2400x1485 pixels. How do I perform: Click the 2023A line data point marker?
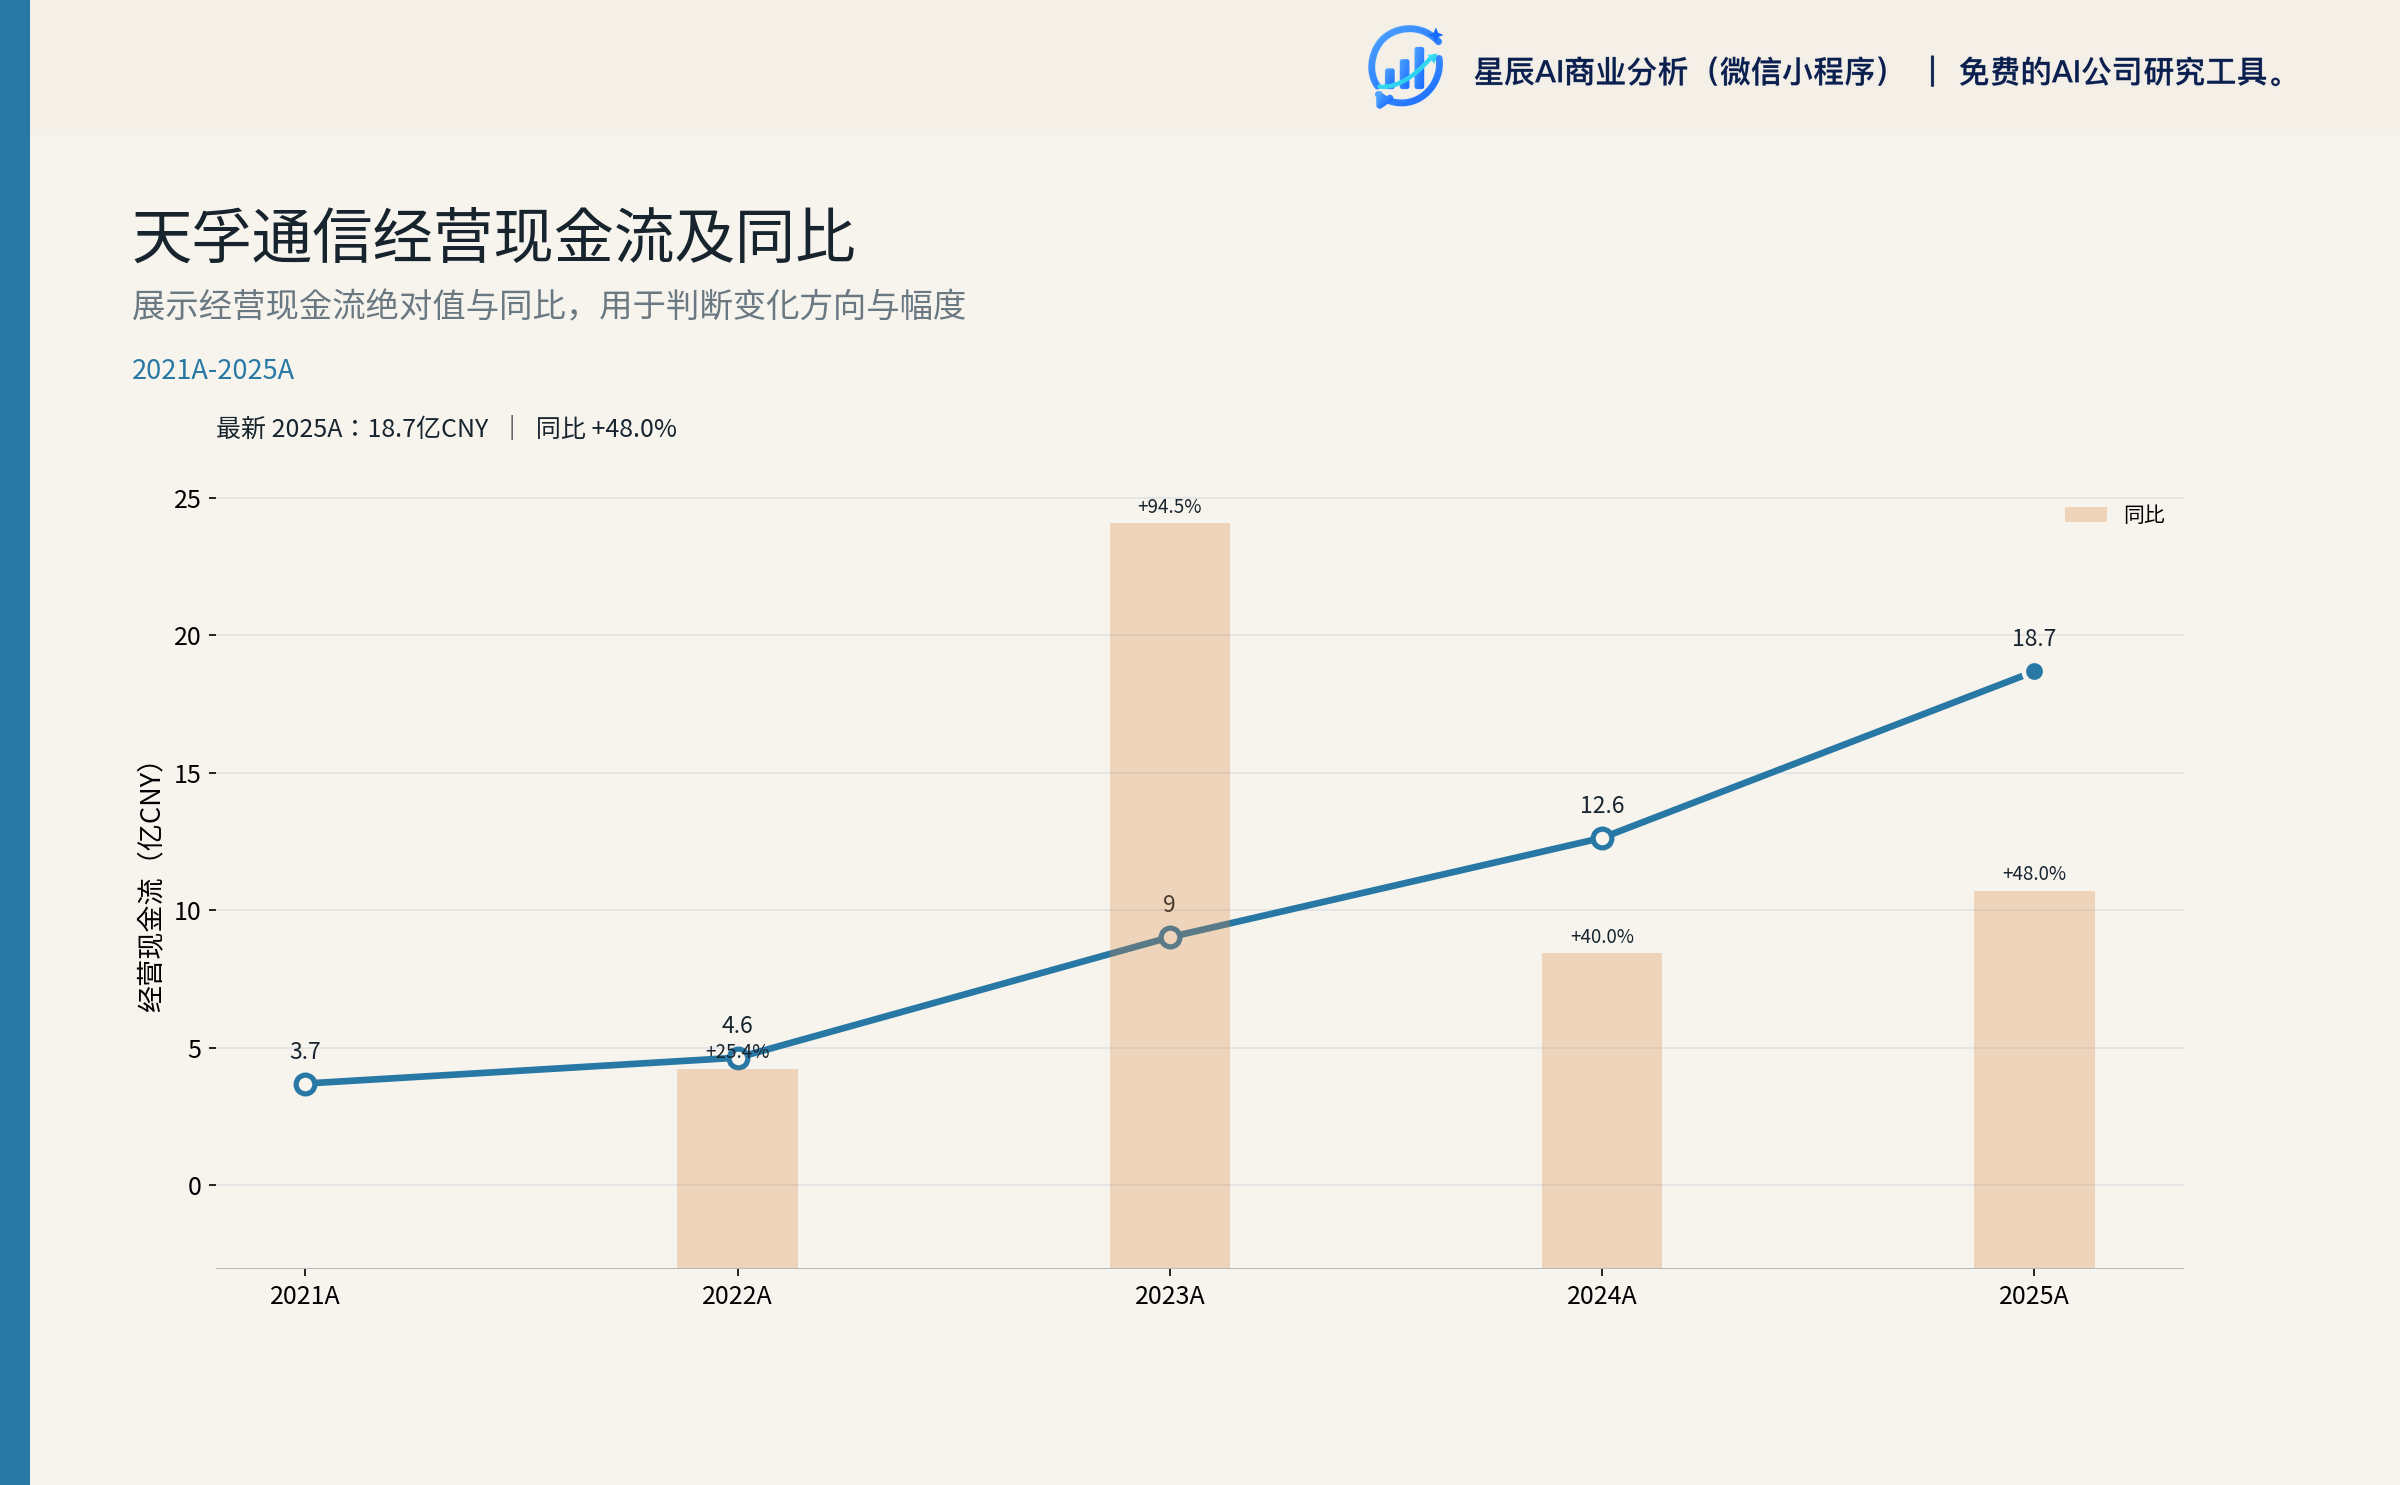(x=1170, y=937)
